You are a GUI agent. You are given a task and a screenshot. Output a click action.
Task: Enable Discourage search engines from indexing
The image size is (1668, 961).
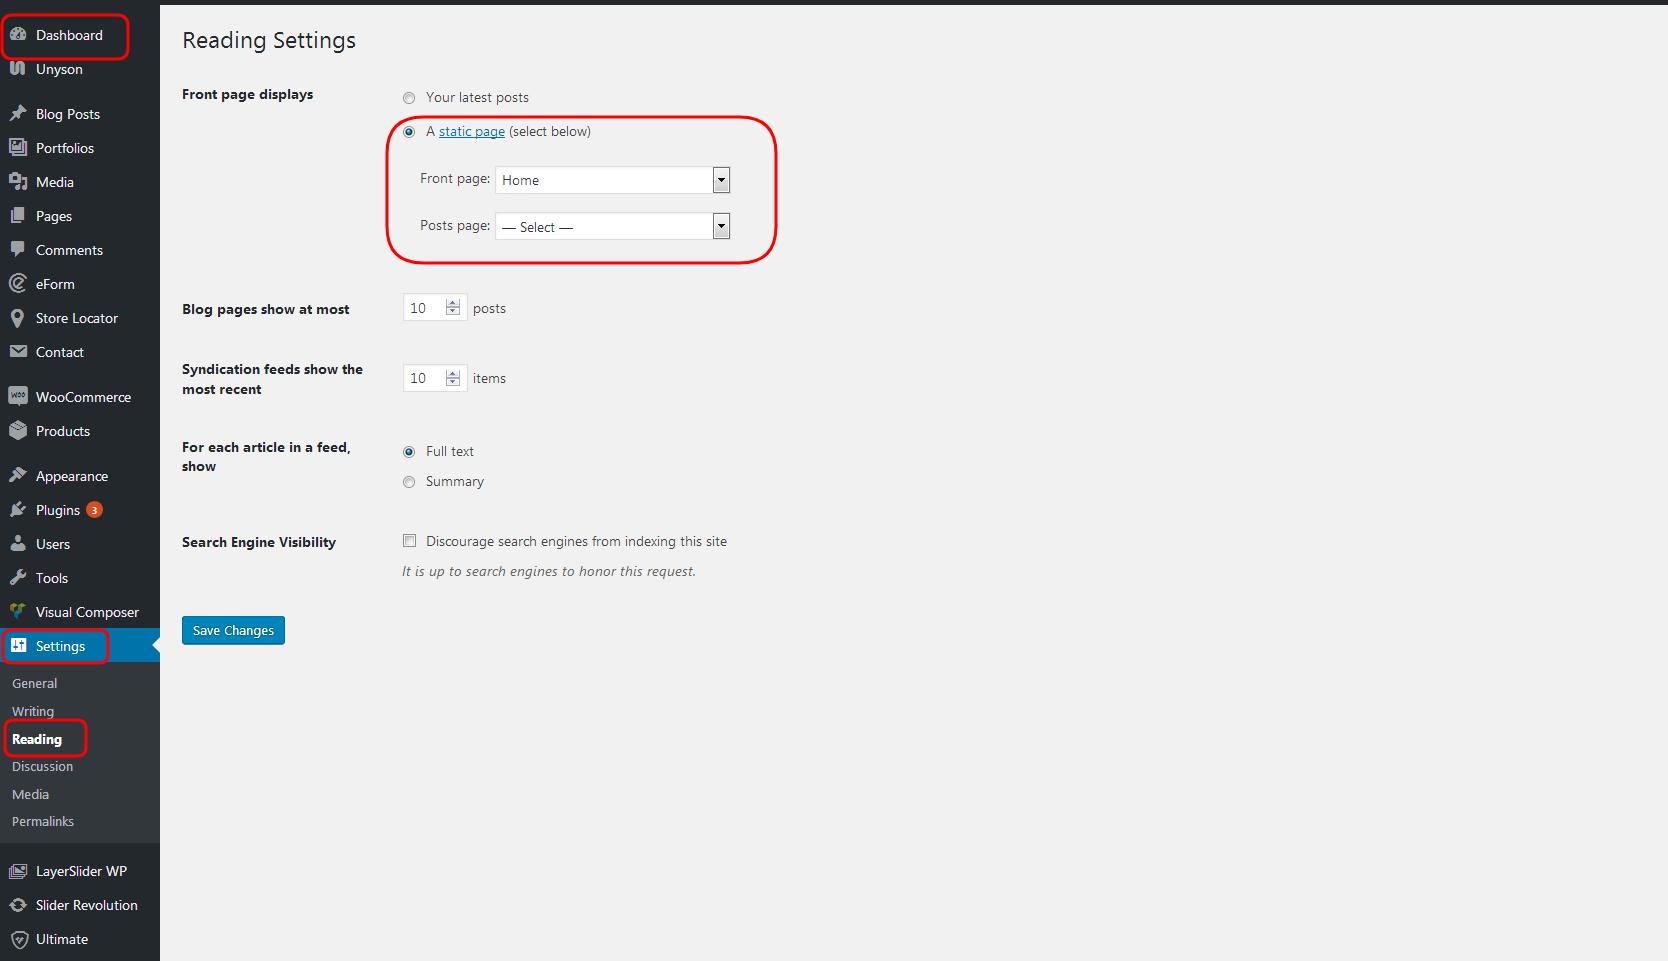tap(409, 540)
